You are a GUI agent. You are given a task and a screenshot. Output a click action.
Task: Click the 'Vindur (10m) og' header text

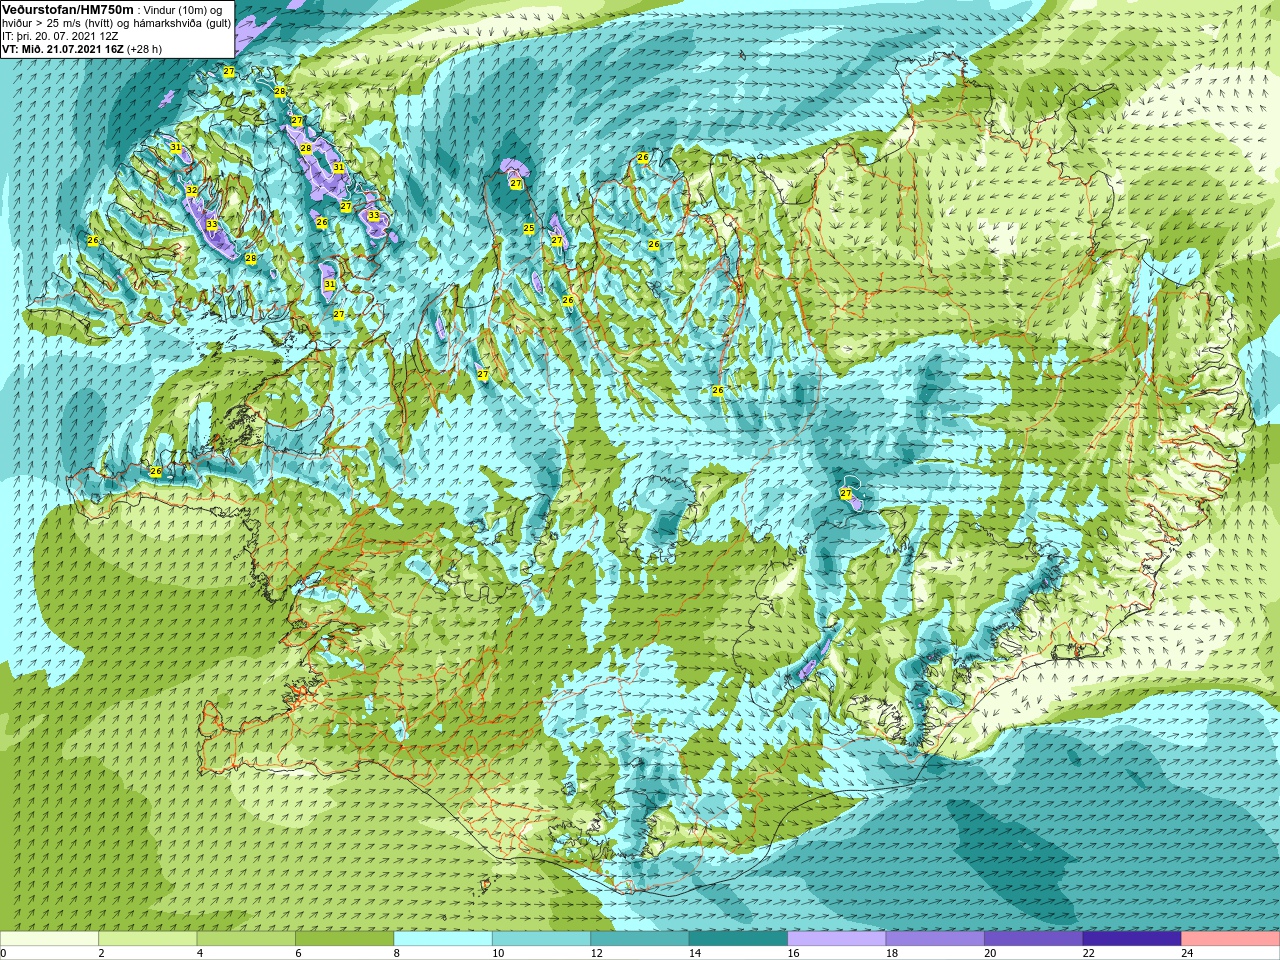pyautogui.click(x=185, y=10)
